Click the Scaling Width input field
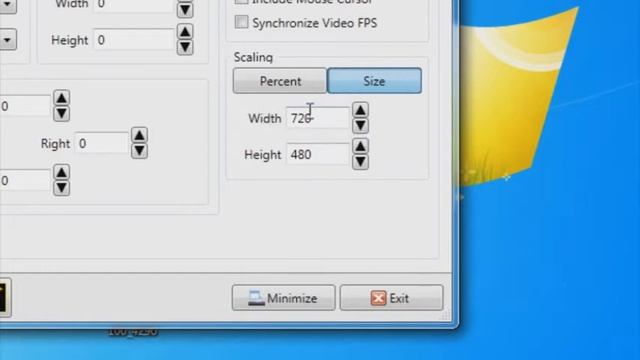This screenshot has width=640, height=360. [x=318, y=118]
